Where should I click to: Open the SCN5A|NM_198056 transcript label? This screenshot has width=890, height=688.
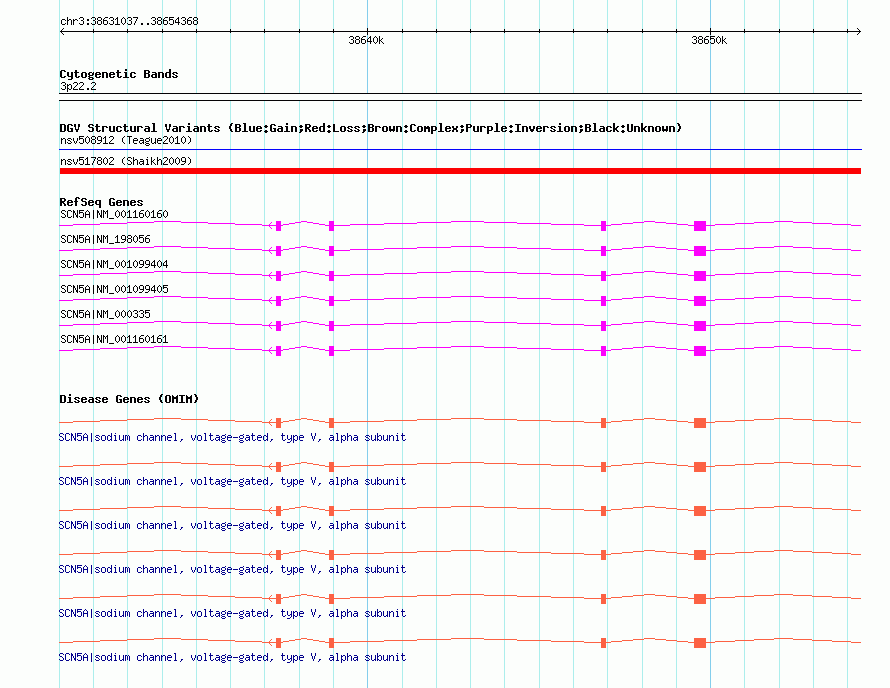(x=106, y=239)
